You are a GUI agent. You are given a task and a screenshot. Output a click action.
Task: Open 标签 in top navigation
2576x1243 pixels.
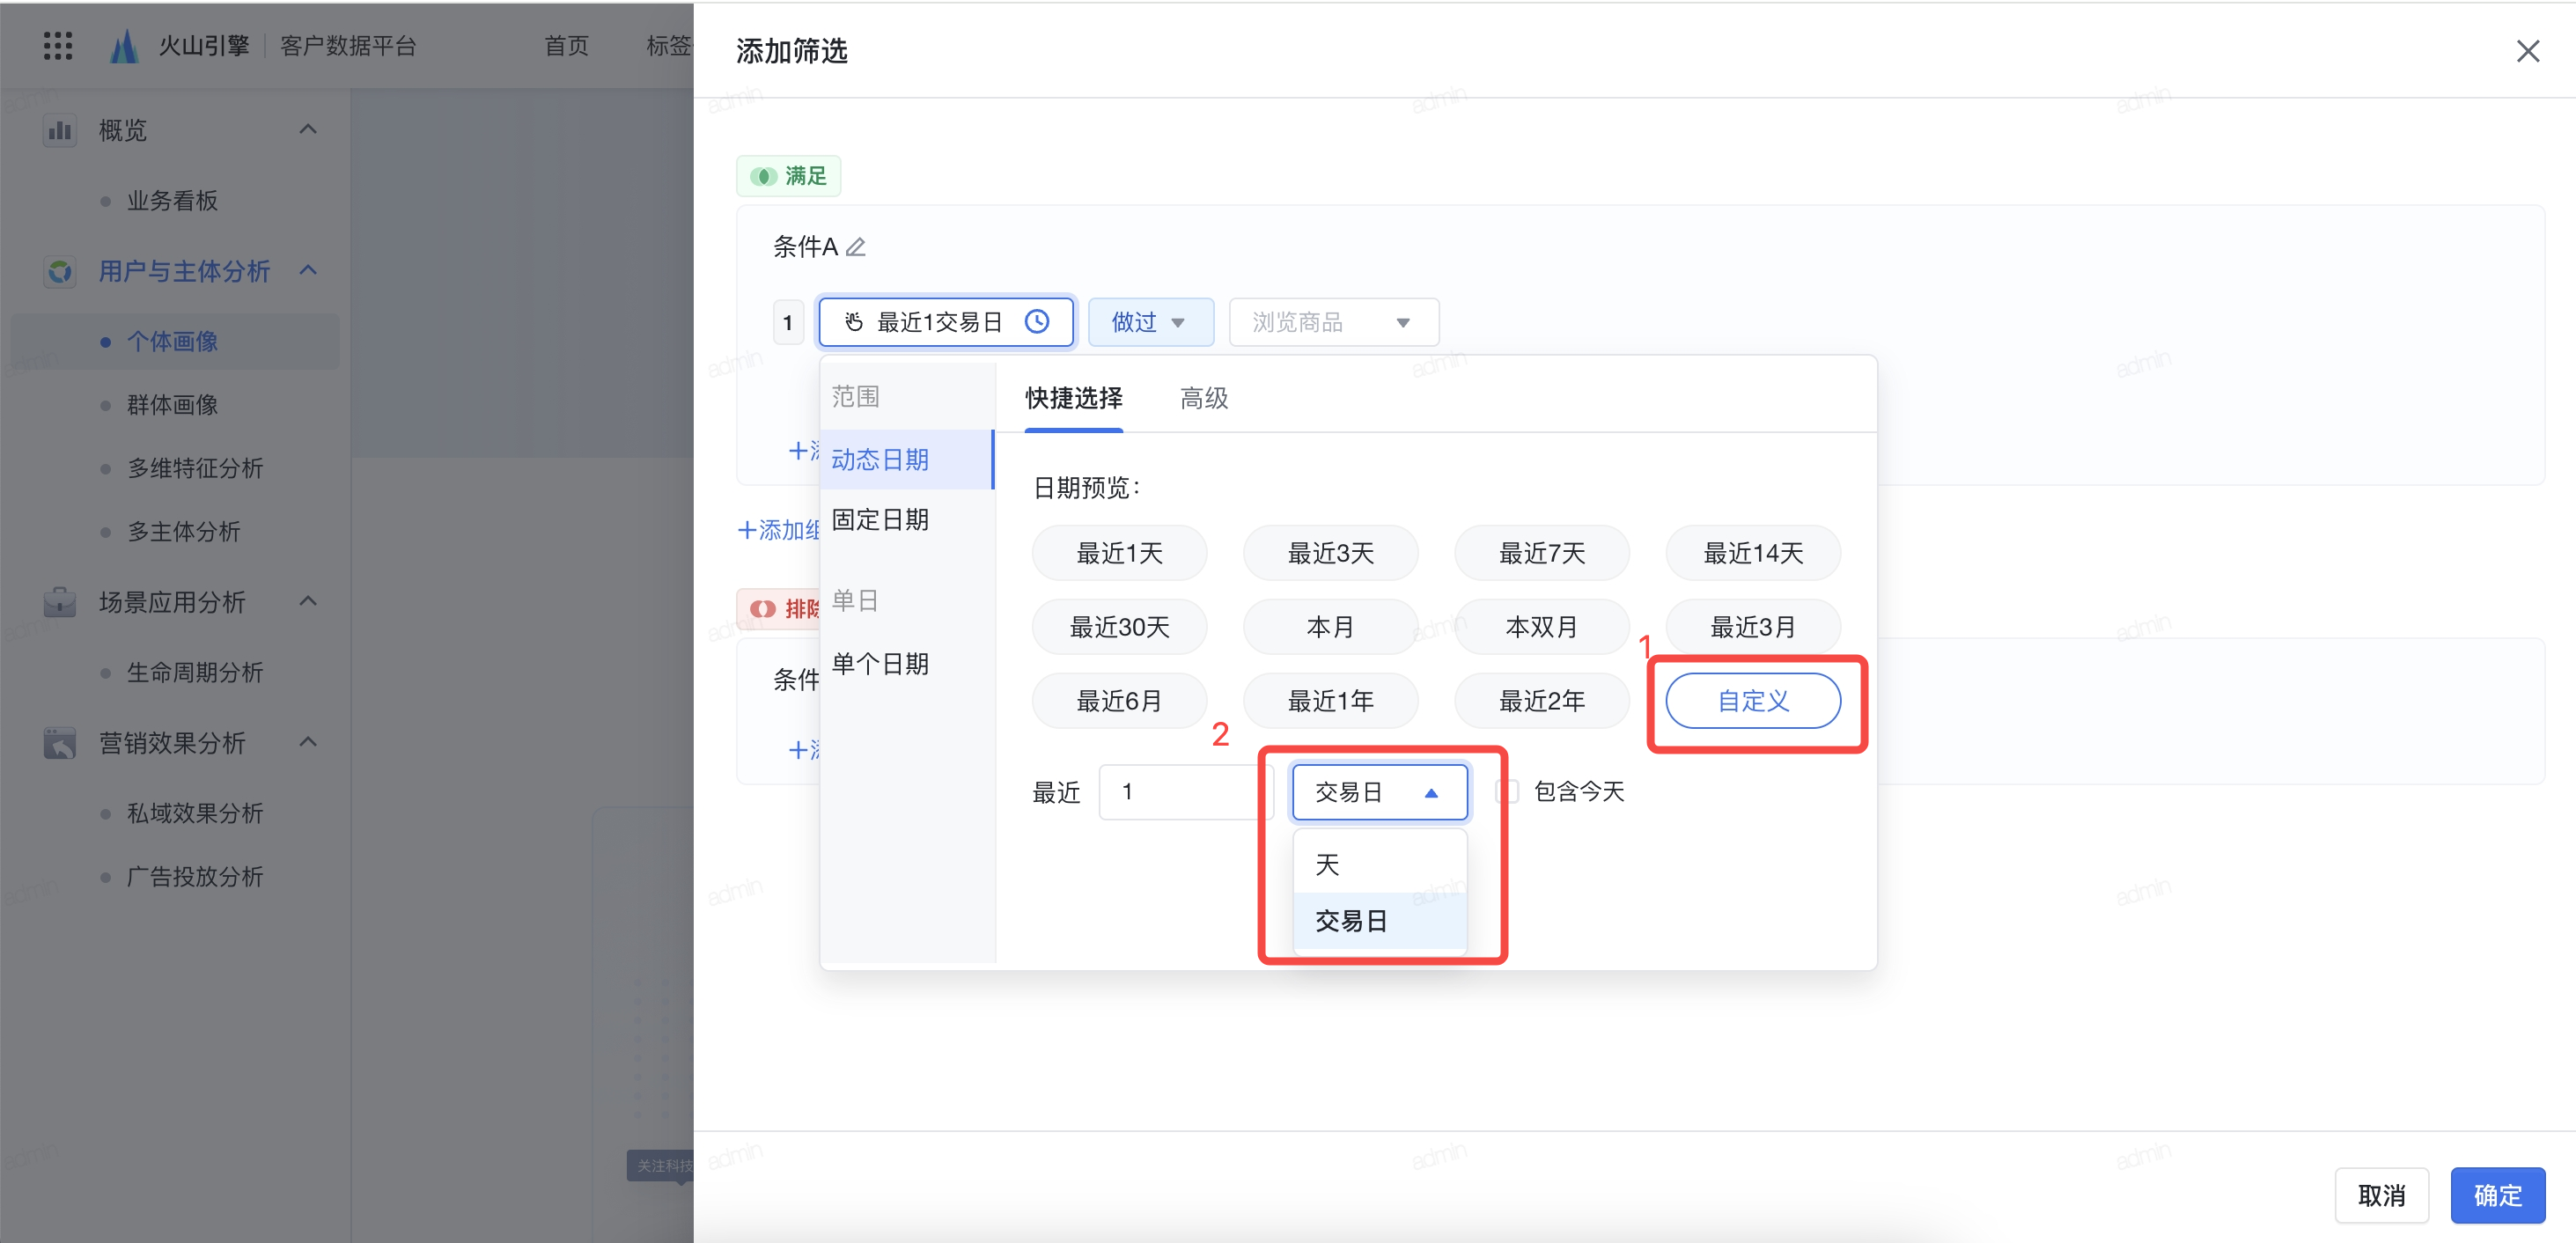(x=668, y=46)
